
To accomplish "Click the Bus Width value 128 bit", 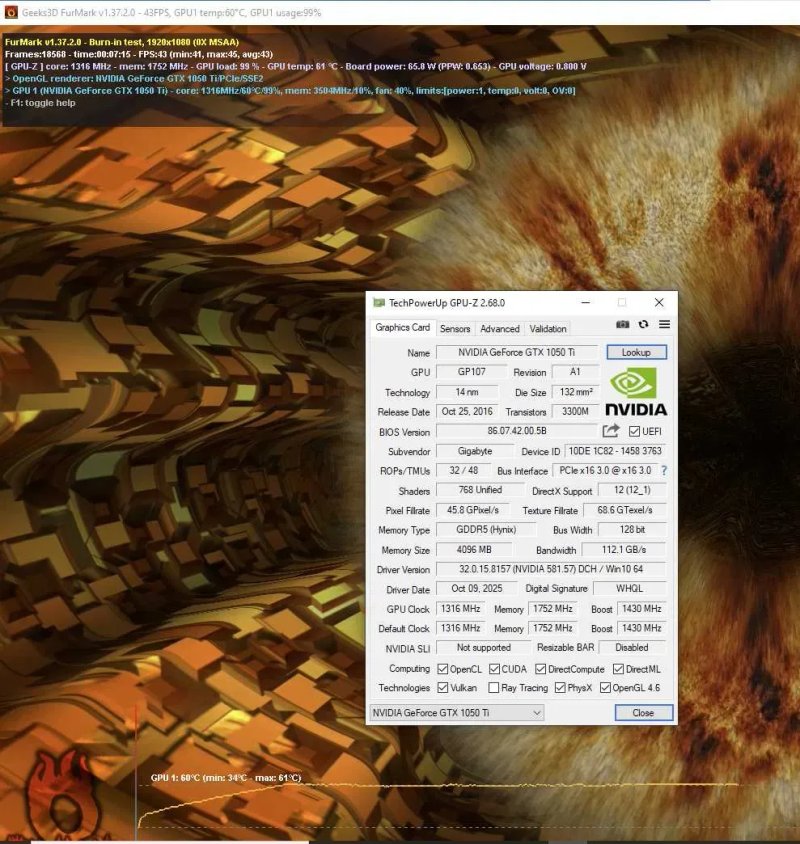I will coord(632,530).
